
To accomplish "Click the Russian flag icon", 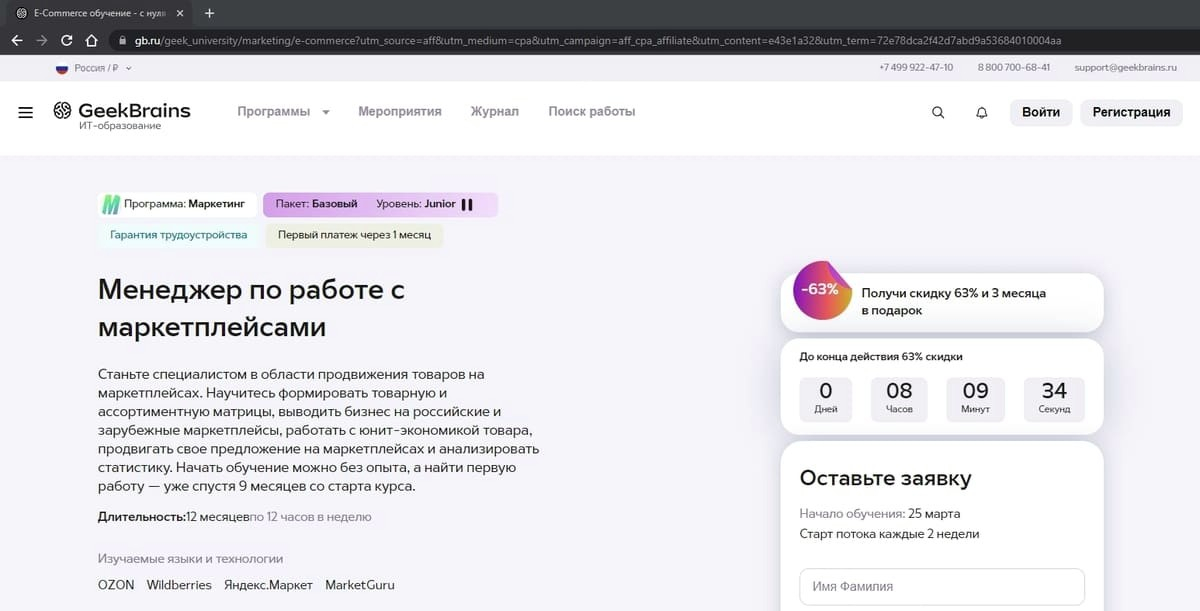I will pyautogui.click(x=61, y=68).
